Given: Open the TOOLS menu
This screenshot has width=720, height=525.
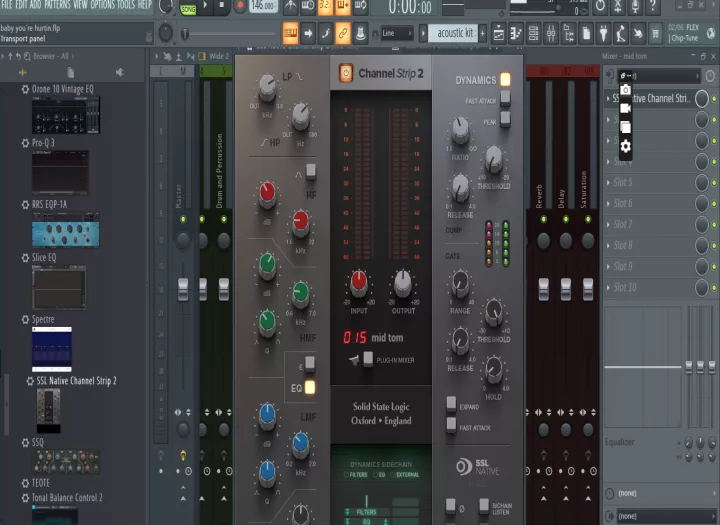Looking at the screenshot, I should coord(126,5).
